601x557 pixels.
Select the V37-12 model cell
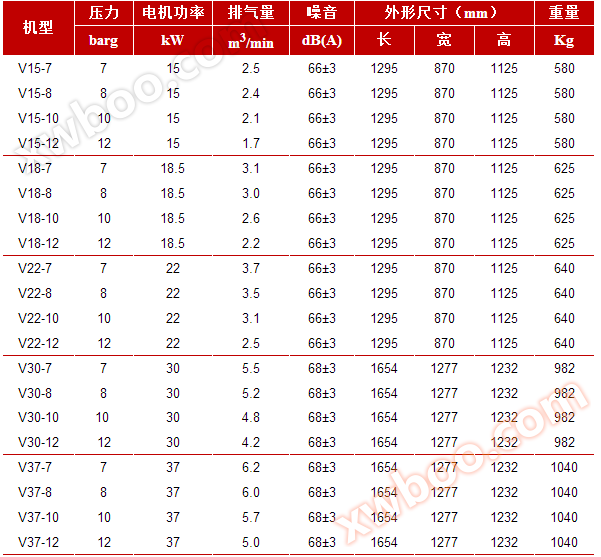point(39,542)
